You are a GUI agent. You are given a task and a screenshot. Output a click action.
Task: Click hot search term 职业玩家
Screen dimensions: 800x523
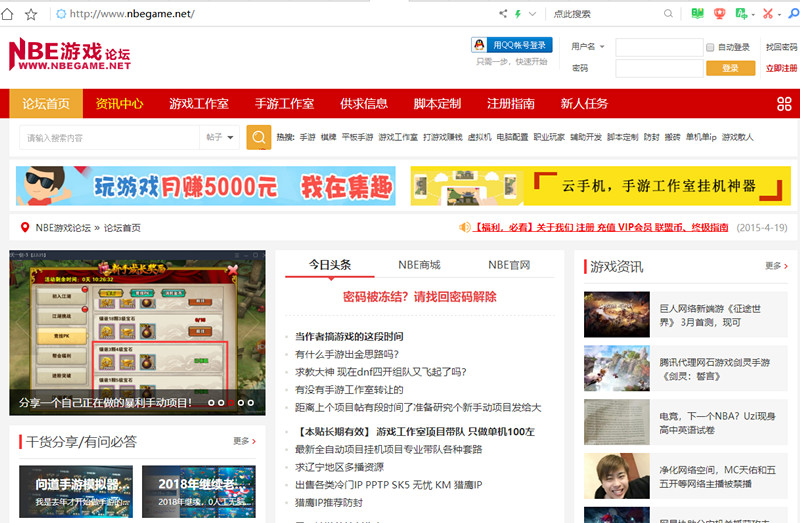tap(549, 137)
